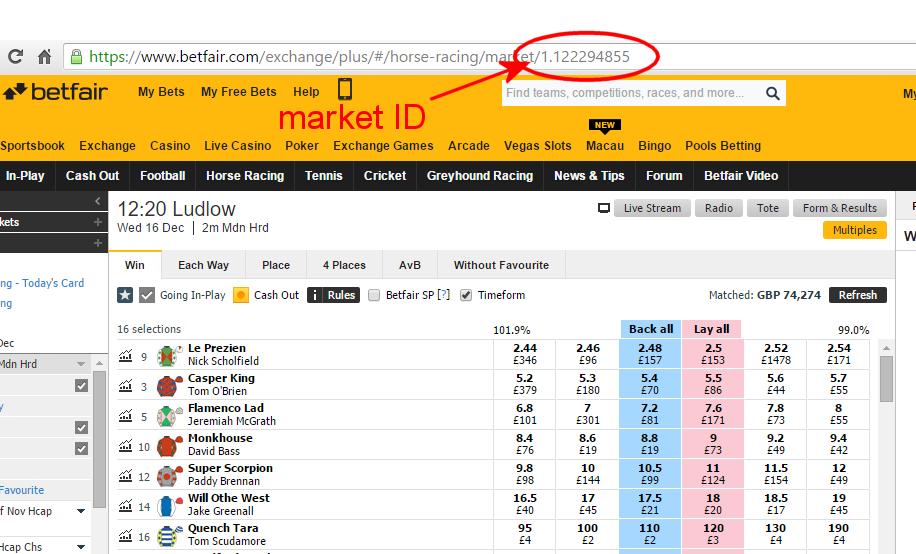Click the Live Stream screen icon
916x554 pixels.
click(604, 208)
